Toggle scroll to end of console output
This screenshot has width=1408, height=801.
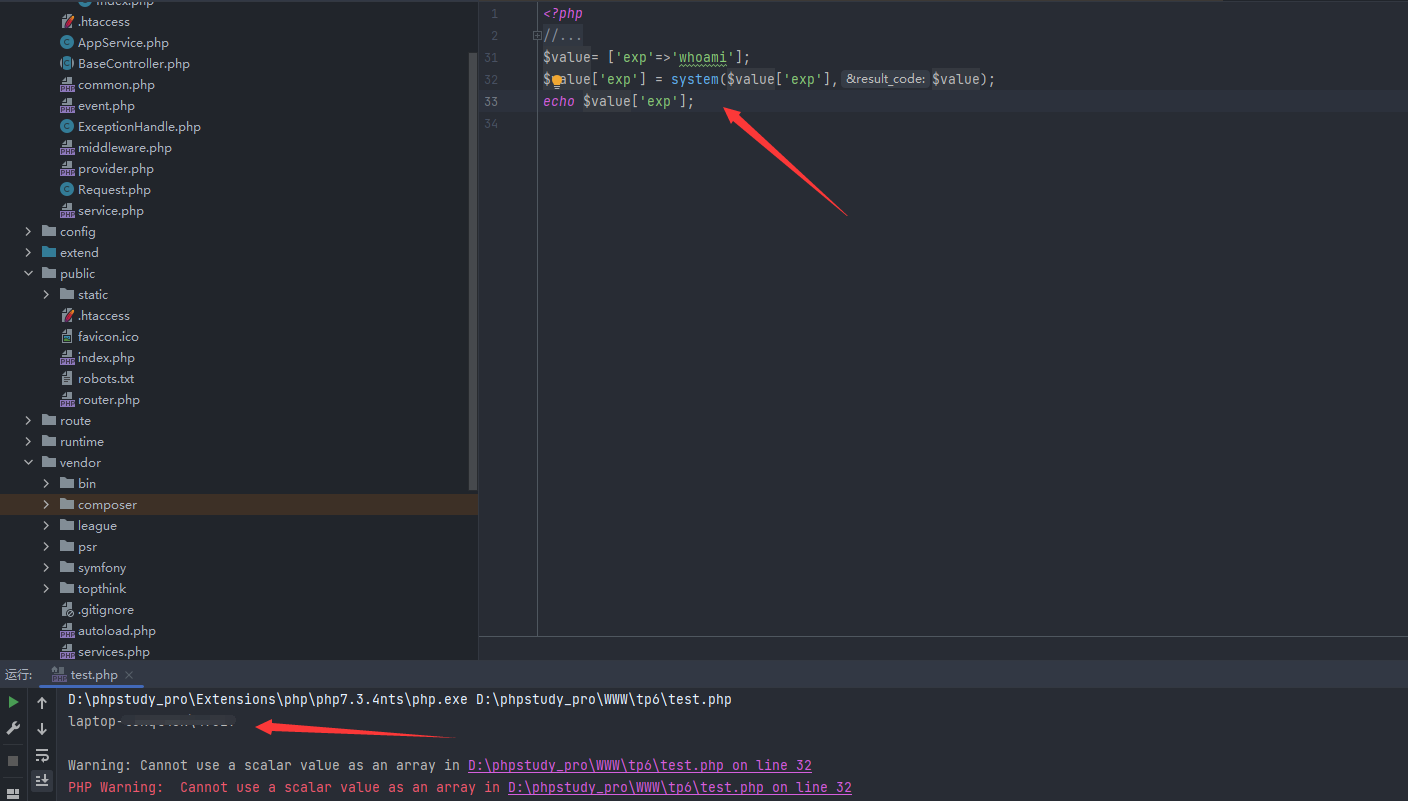42,780
